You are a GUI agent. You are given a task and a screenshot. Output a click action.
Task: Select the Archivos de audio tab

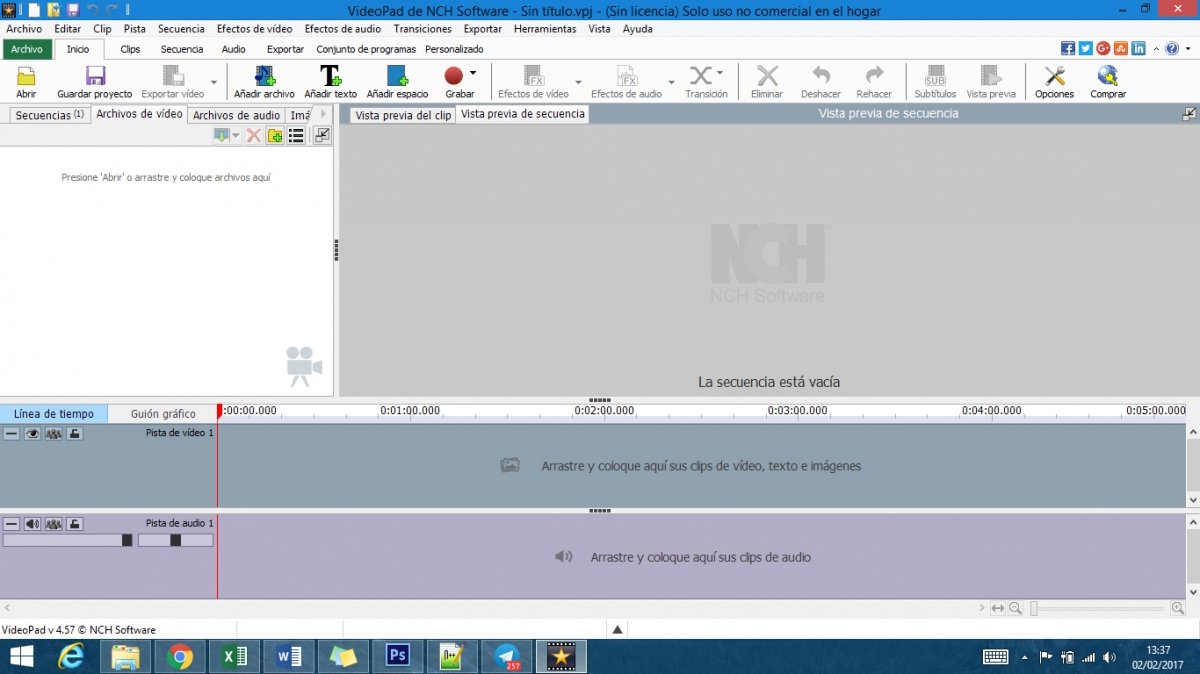tap(236, 115)
